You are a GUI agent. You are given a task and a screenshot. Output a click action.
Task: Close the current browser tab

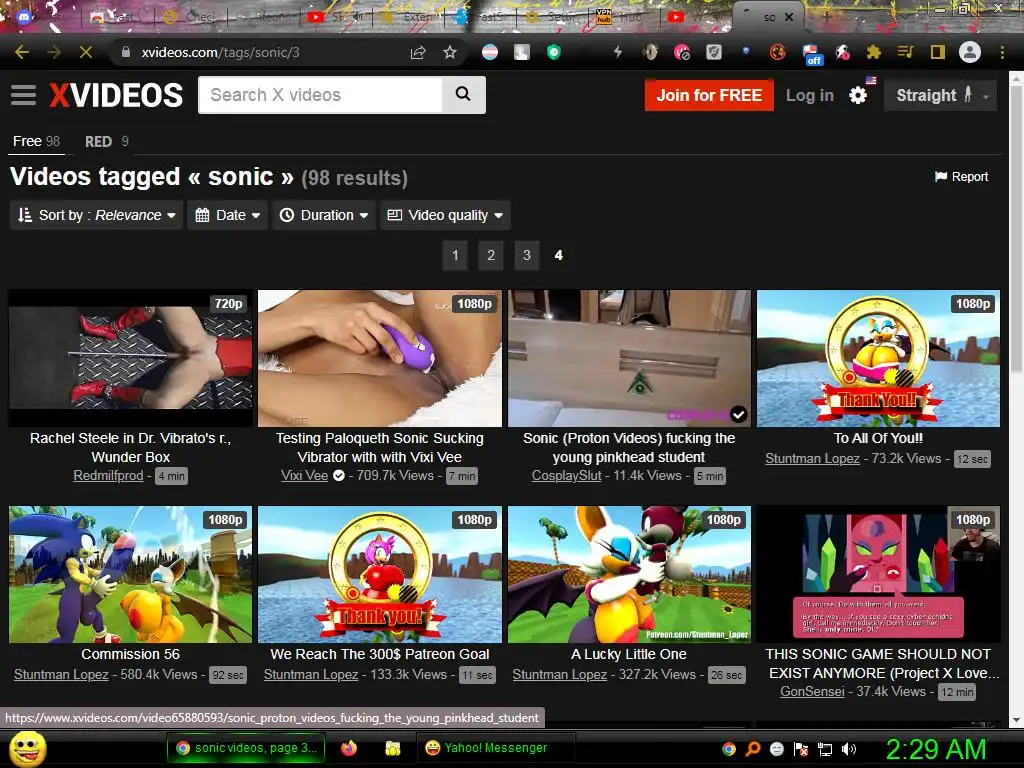point(789,17)
